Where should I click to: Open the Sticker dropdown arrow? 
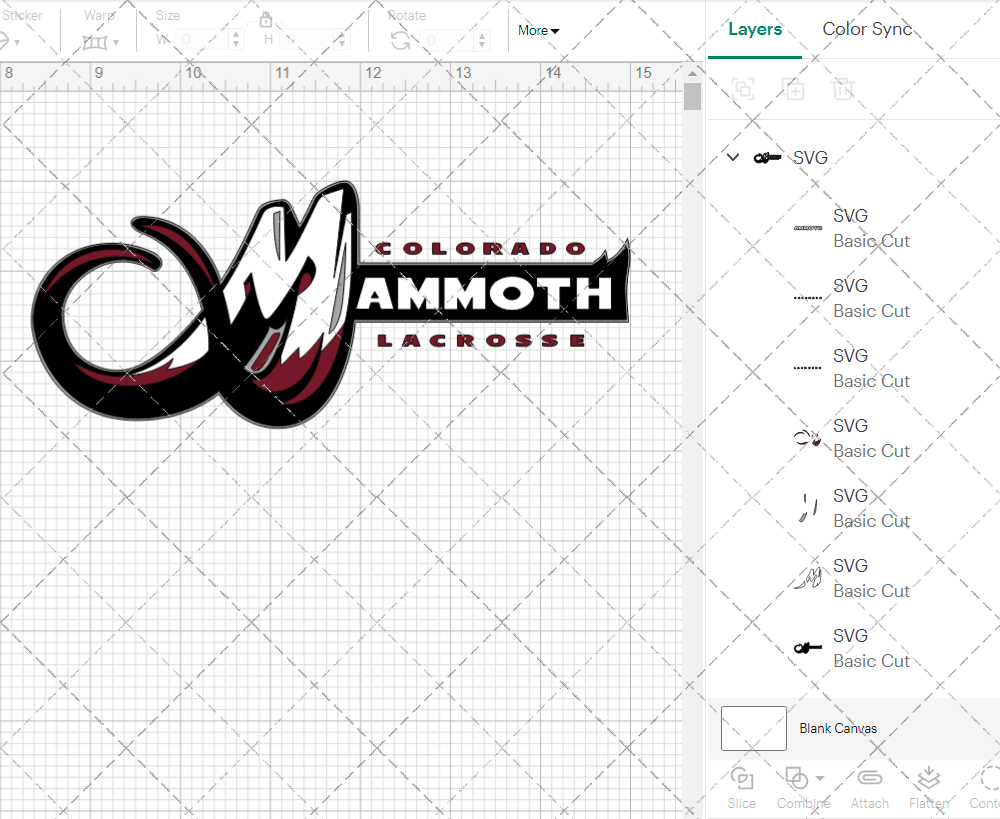tap(17, 43)
